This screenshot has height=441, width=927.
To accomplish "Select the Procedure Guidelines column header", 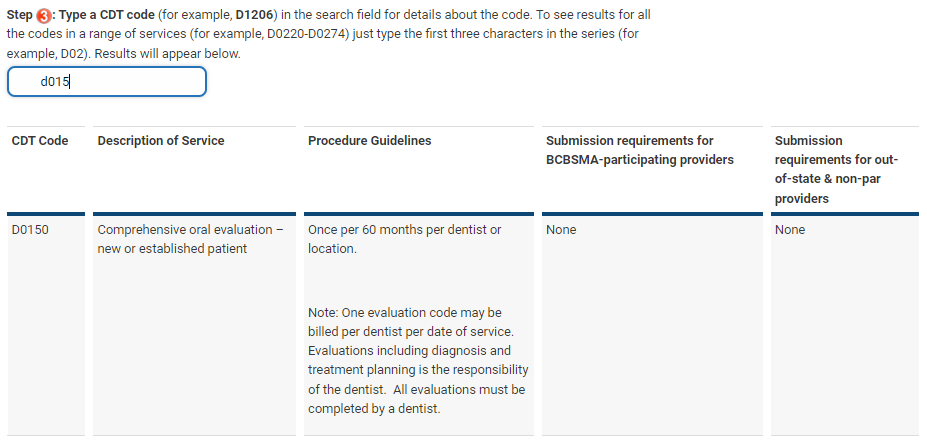I will pos(369,141).
